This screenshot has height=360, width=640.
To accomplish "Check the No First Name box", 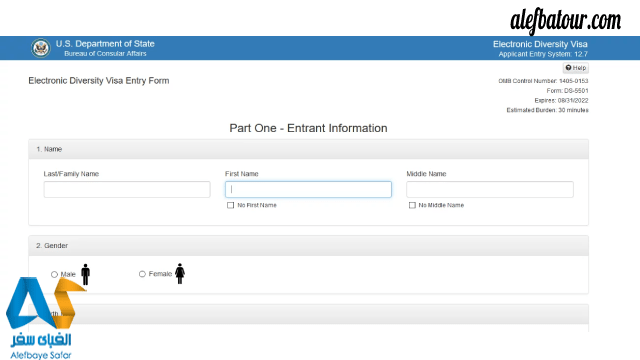I will coord(231,205).
